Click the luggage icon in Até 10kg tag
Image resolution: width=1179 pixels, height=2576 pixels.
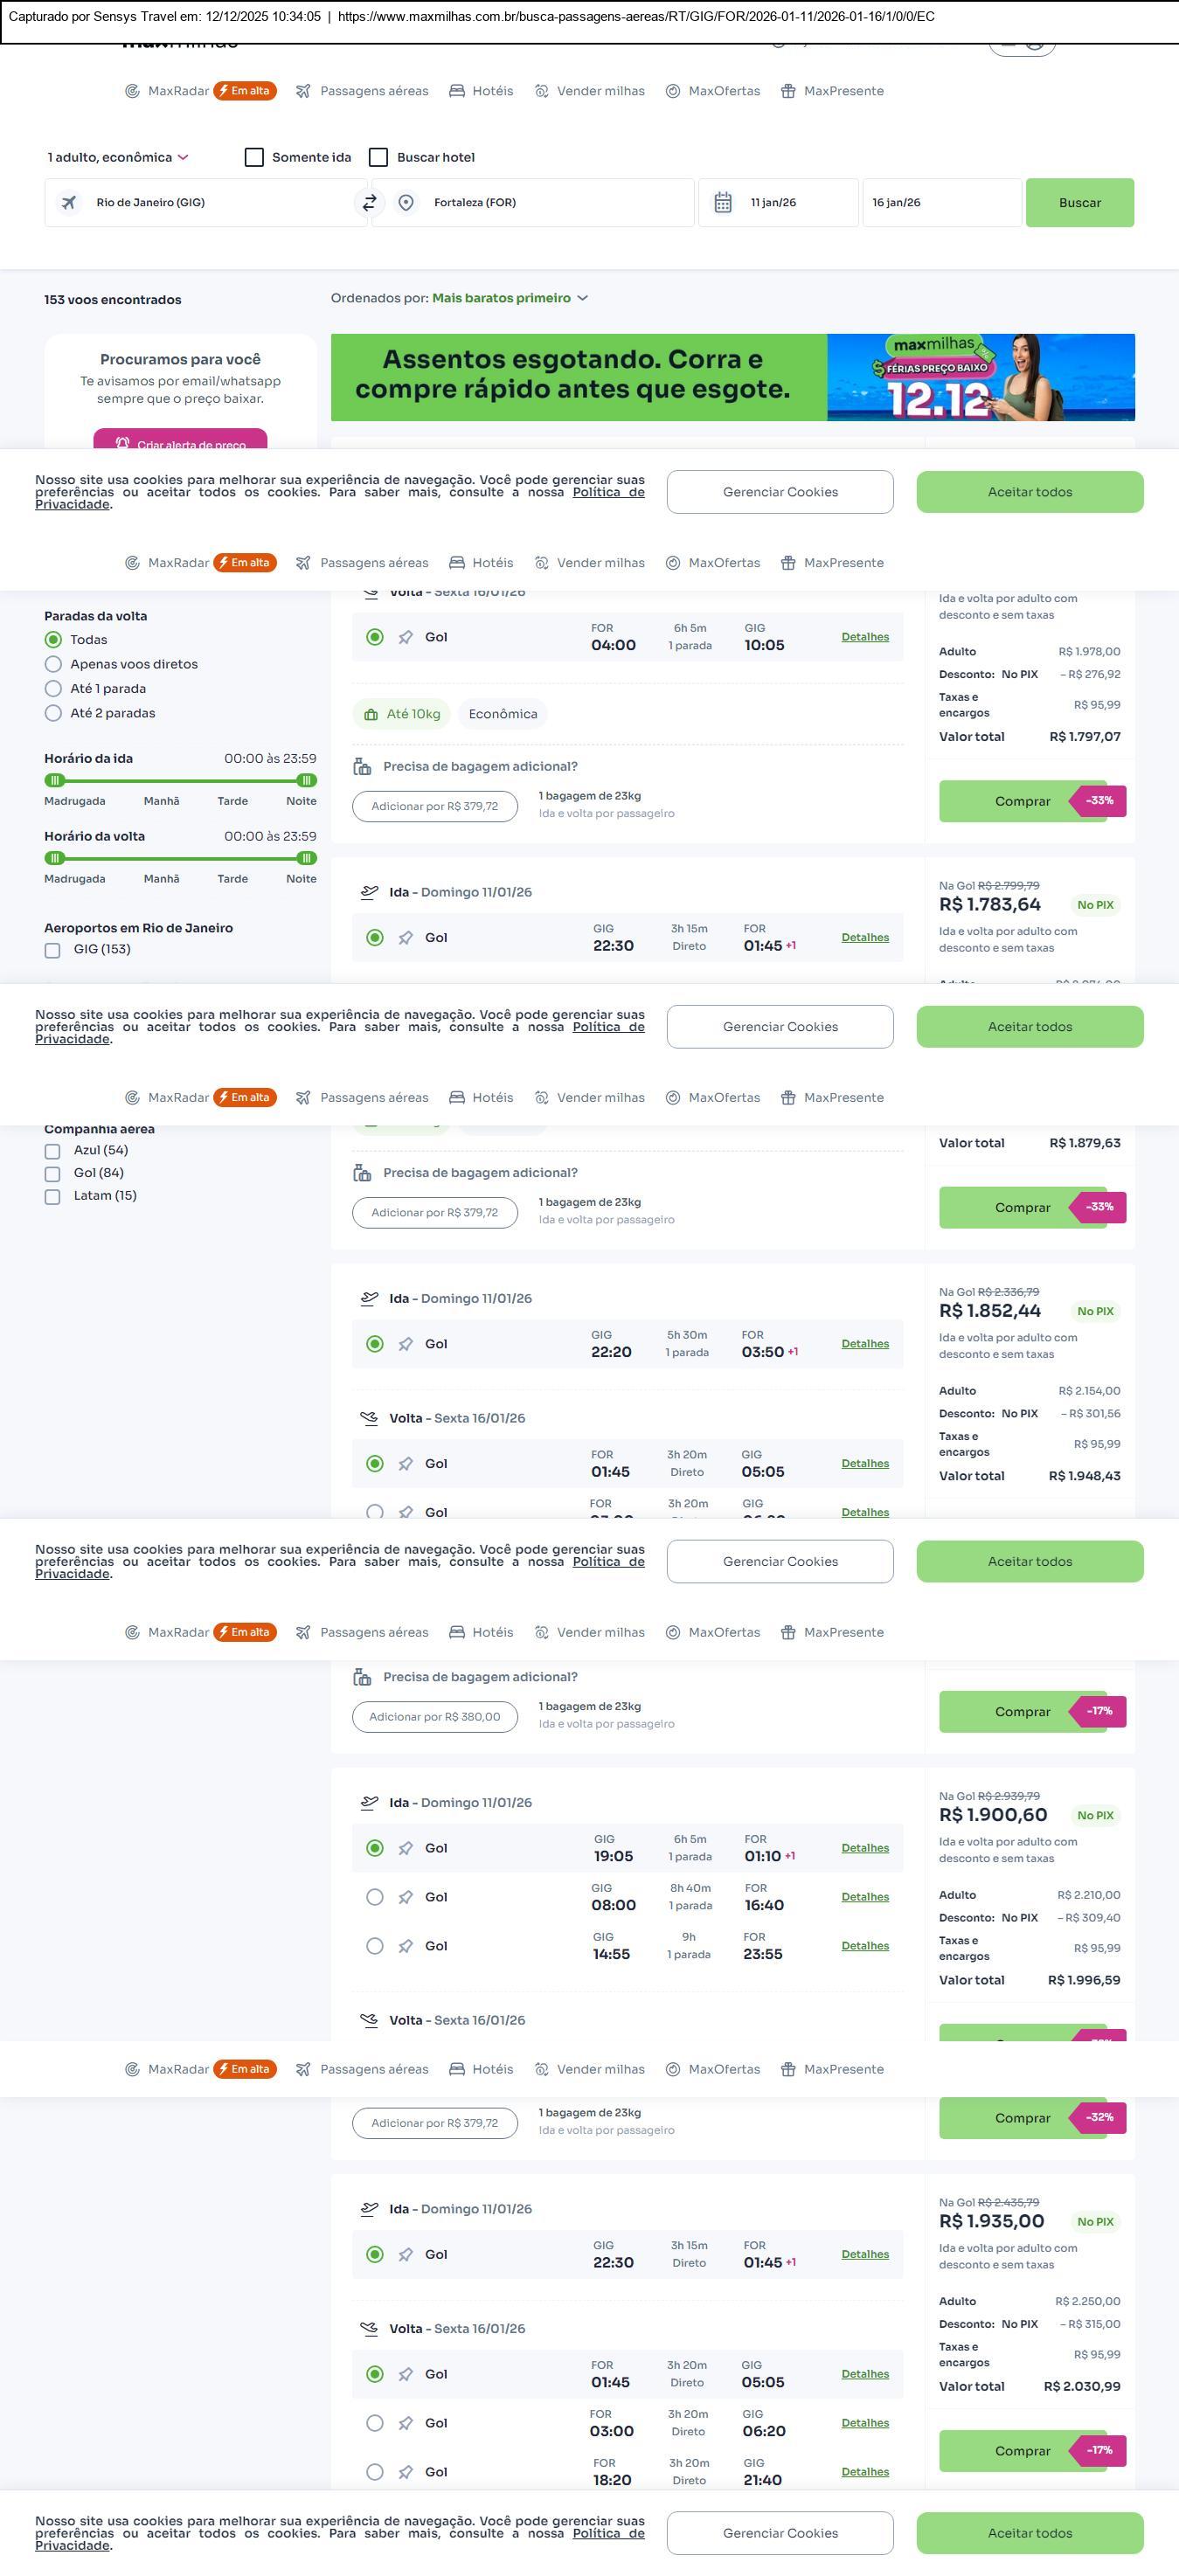[x=371, y=714]
